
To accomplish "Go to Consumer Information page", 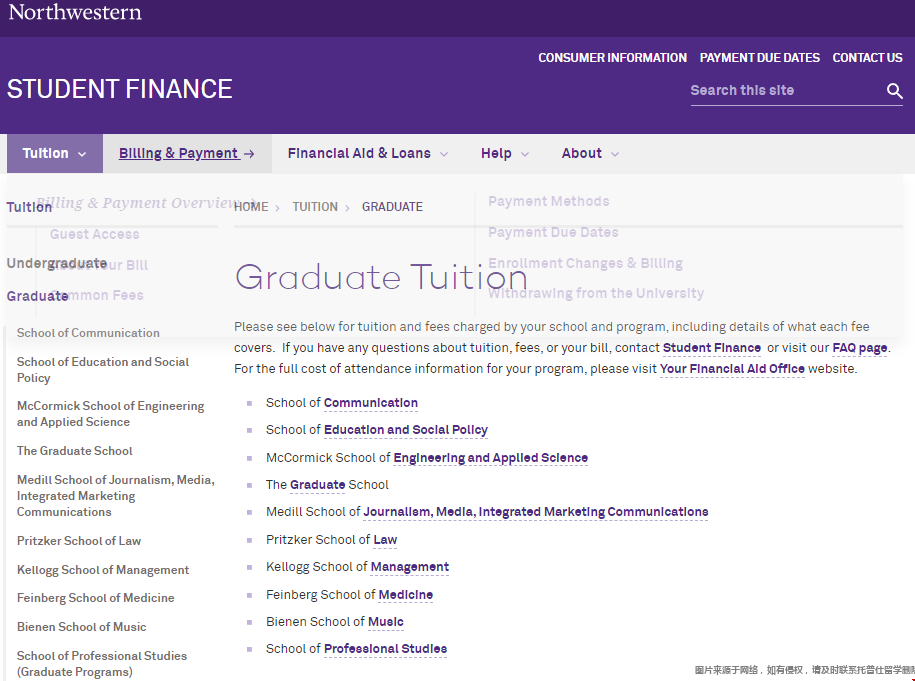I will (x=612, y=58).
